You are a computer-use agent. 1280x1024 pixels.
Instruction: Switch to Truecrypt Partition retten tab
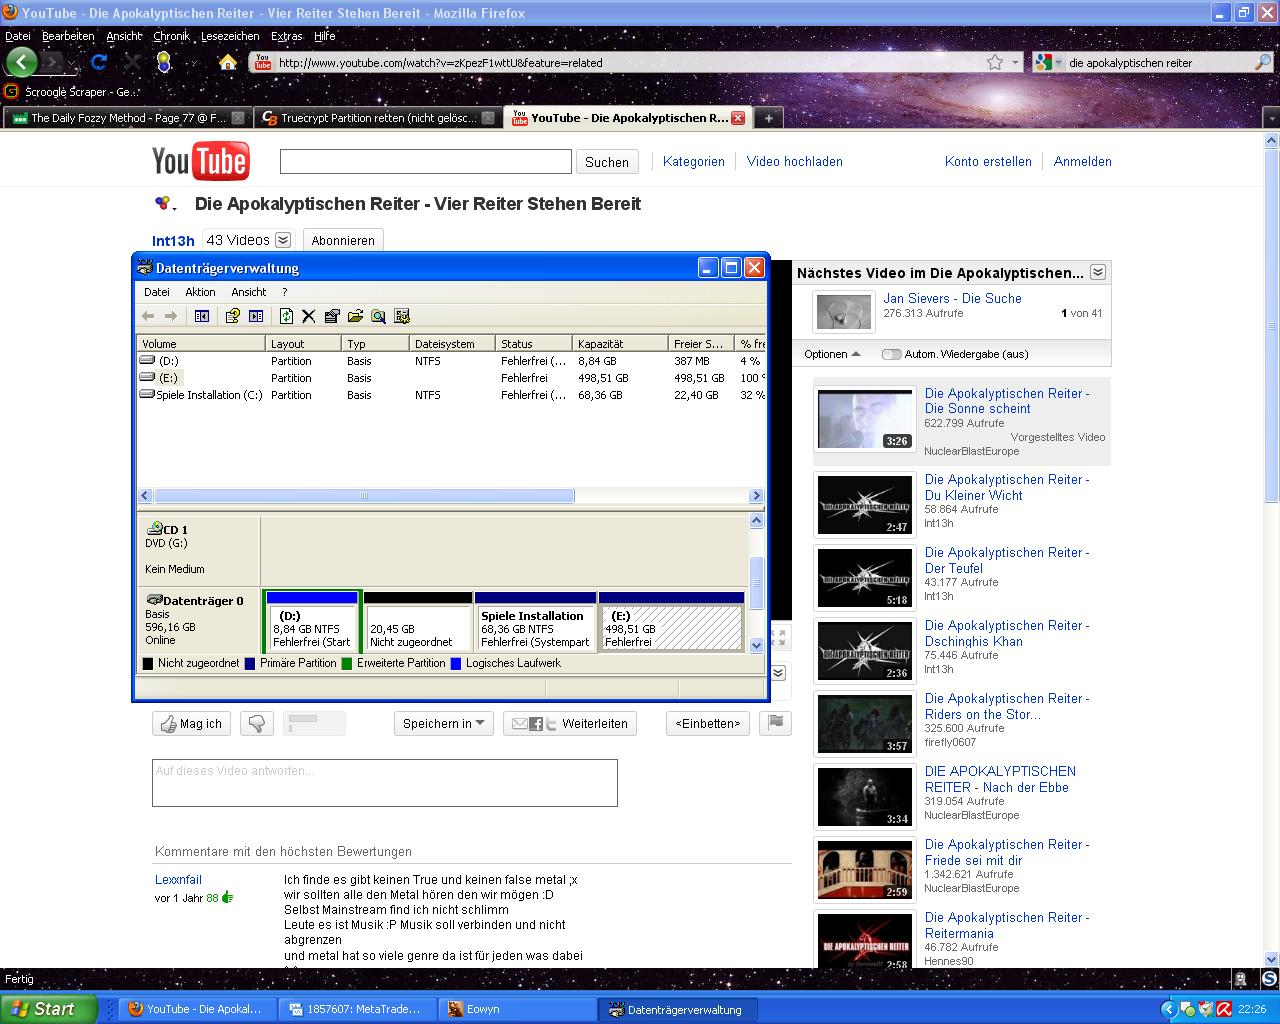pos(377,118)
